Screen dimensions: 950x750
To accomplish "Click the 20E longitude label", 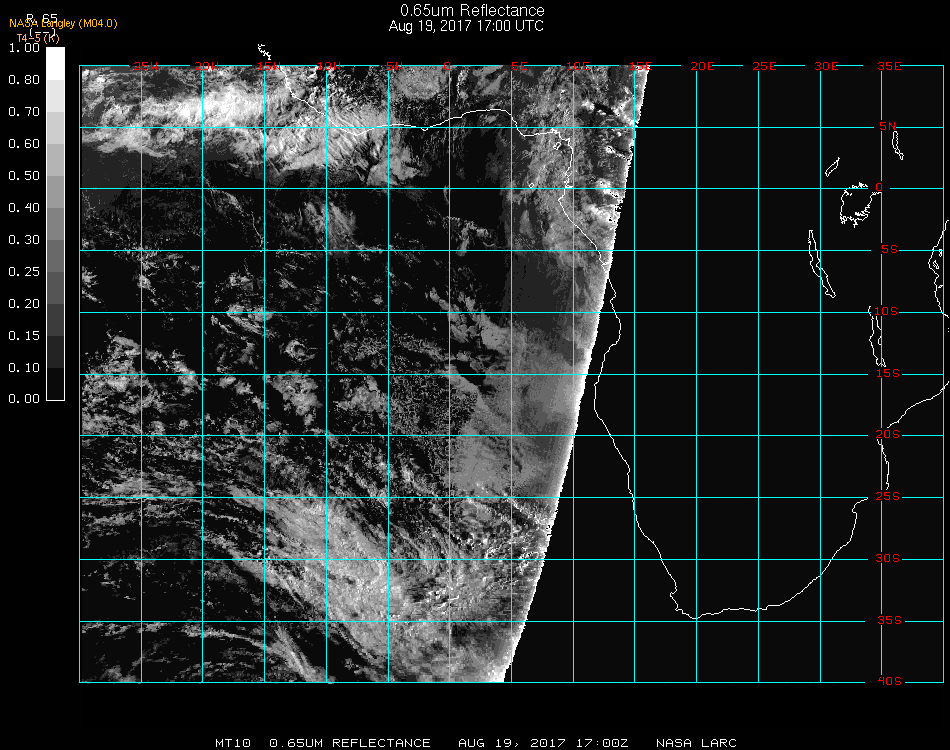I will click(702, 66).
